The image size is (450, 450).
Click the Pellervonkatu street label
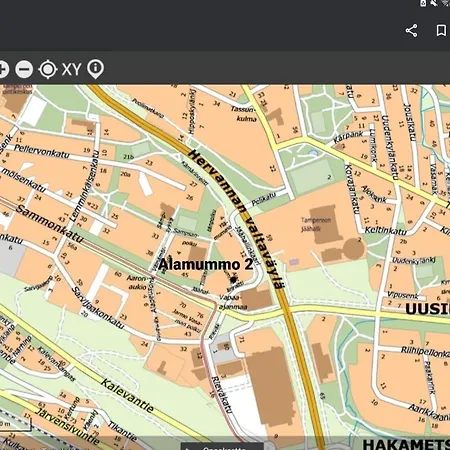pyautogui.click(x=42, y=151)
